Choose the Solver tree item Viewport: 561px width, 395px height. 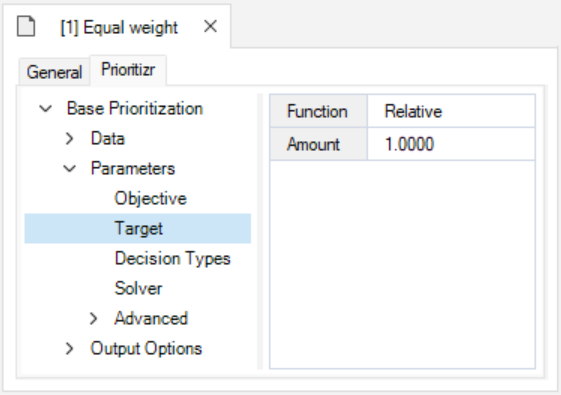(x=138, y=288)
